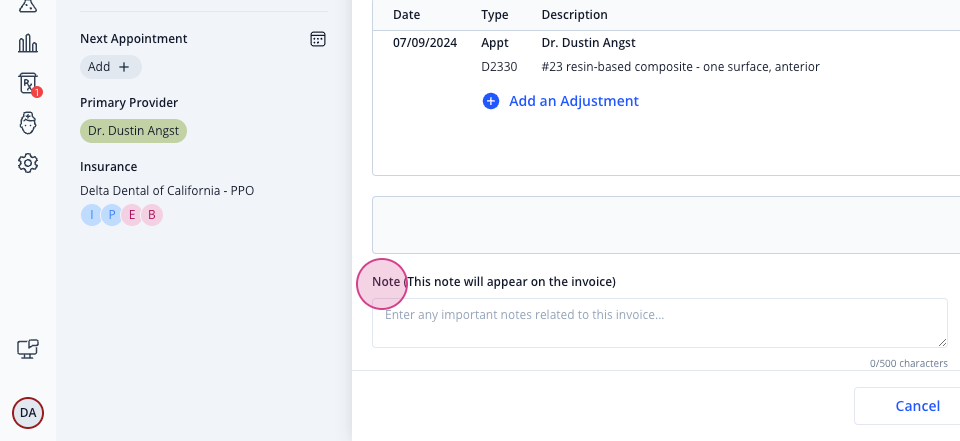
Task: Click the note textarea resize handle
Action: coord(943,342)
